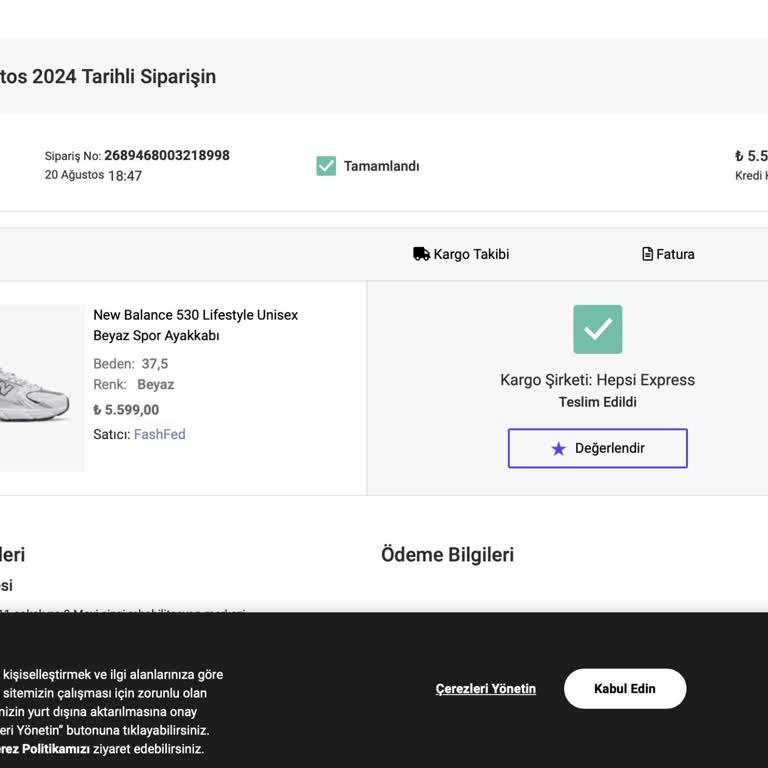The image size is (768, 768).
Task: Open the Fatura invoice link
Action: click(668, 254)
